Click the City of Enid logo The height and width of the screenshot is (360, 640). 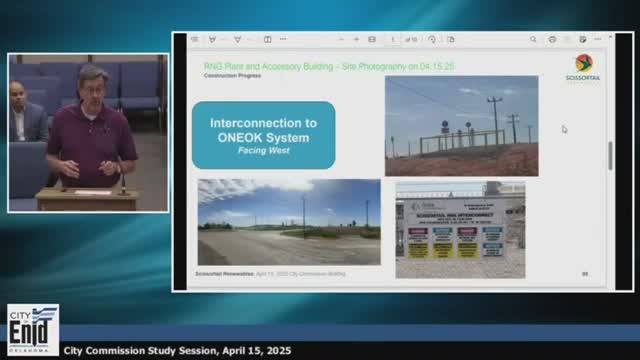pyautogui.click(x=33, y=330)
